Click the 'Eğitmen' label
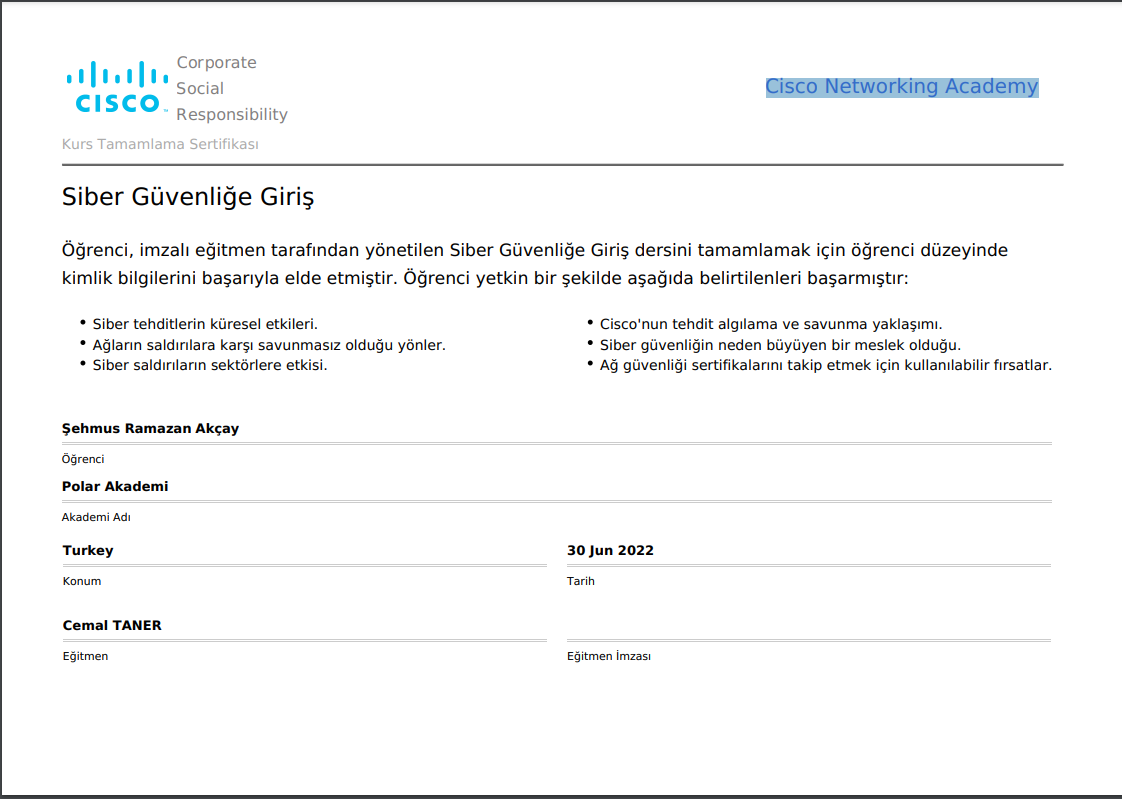The image size is (1122, 799). coord(85,656)
